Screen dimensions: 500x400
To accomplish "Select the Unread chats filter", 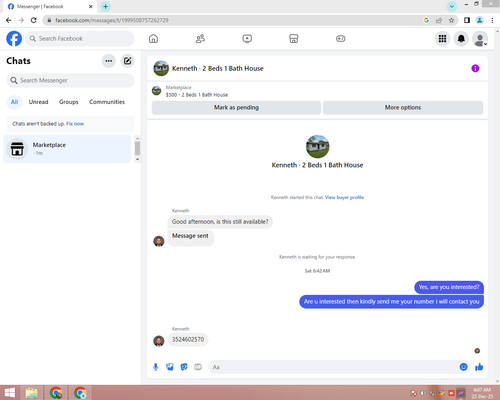I will click(38, 102).
